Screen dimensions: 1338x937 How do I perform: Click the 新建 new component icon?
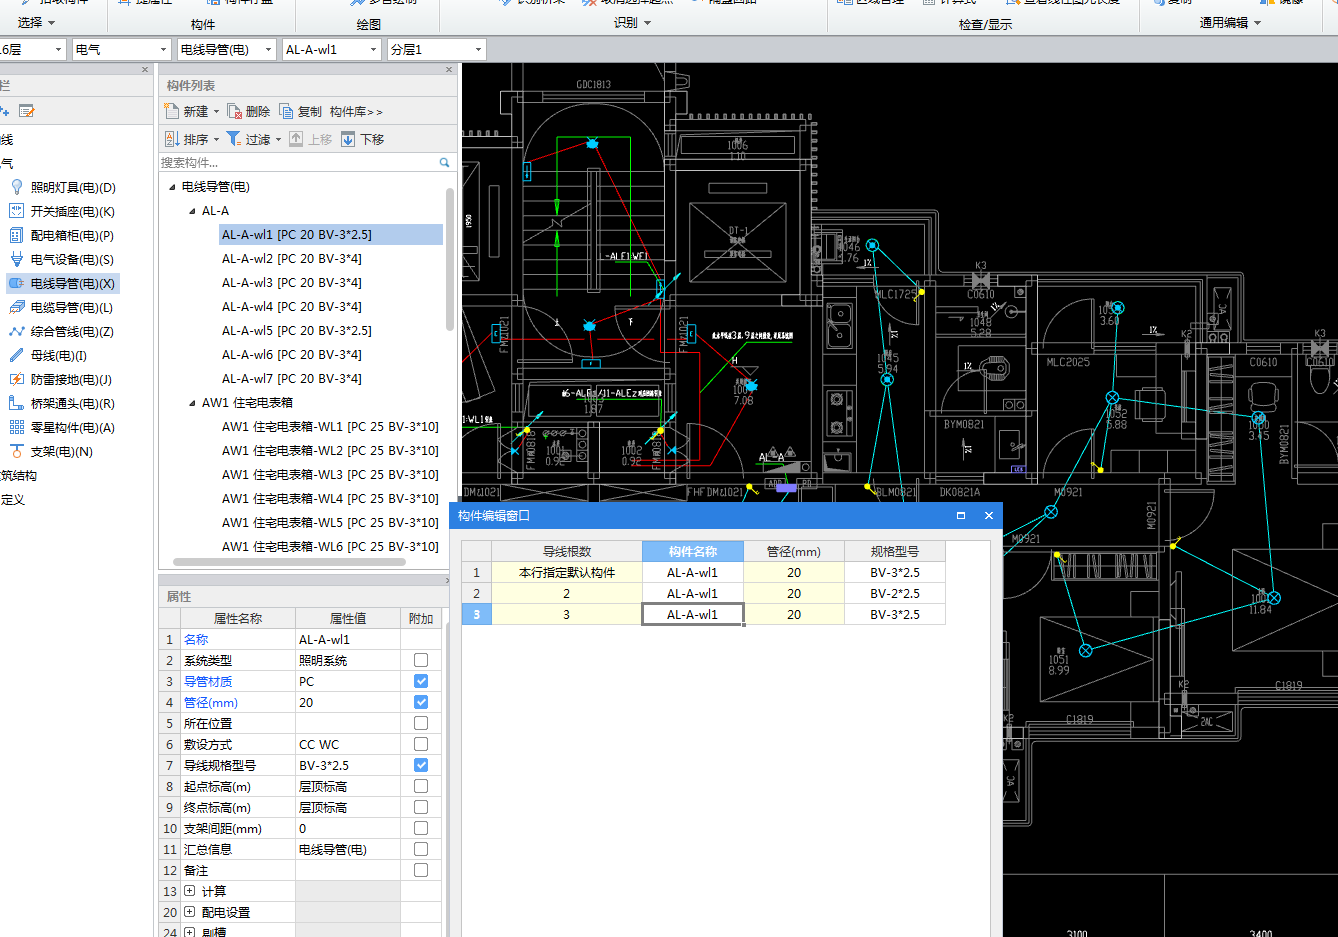(x=172, y=111)
